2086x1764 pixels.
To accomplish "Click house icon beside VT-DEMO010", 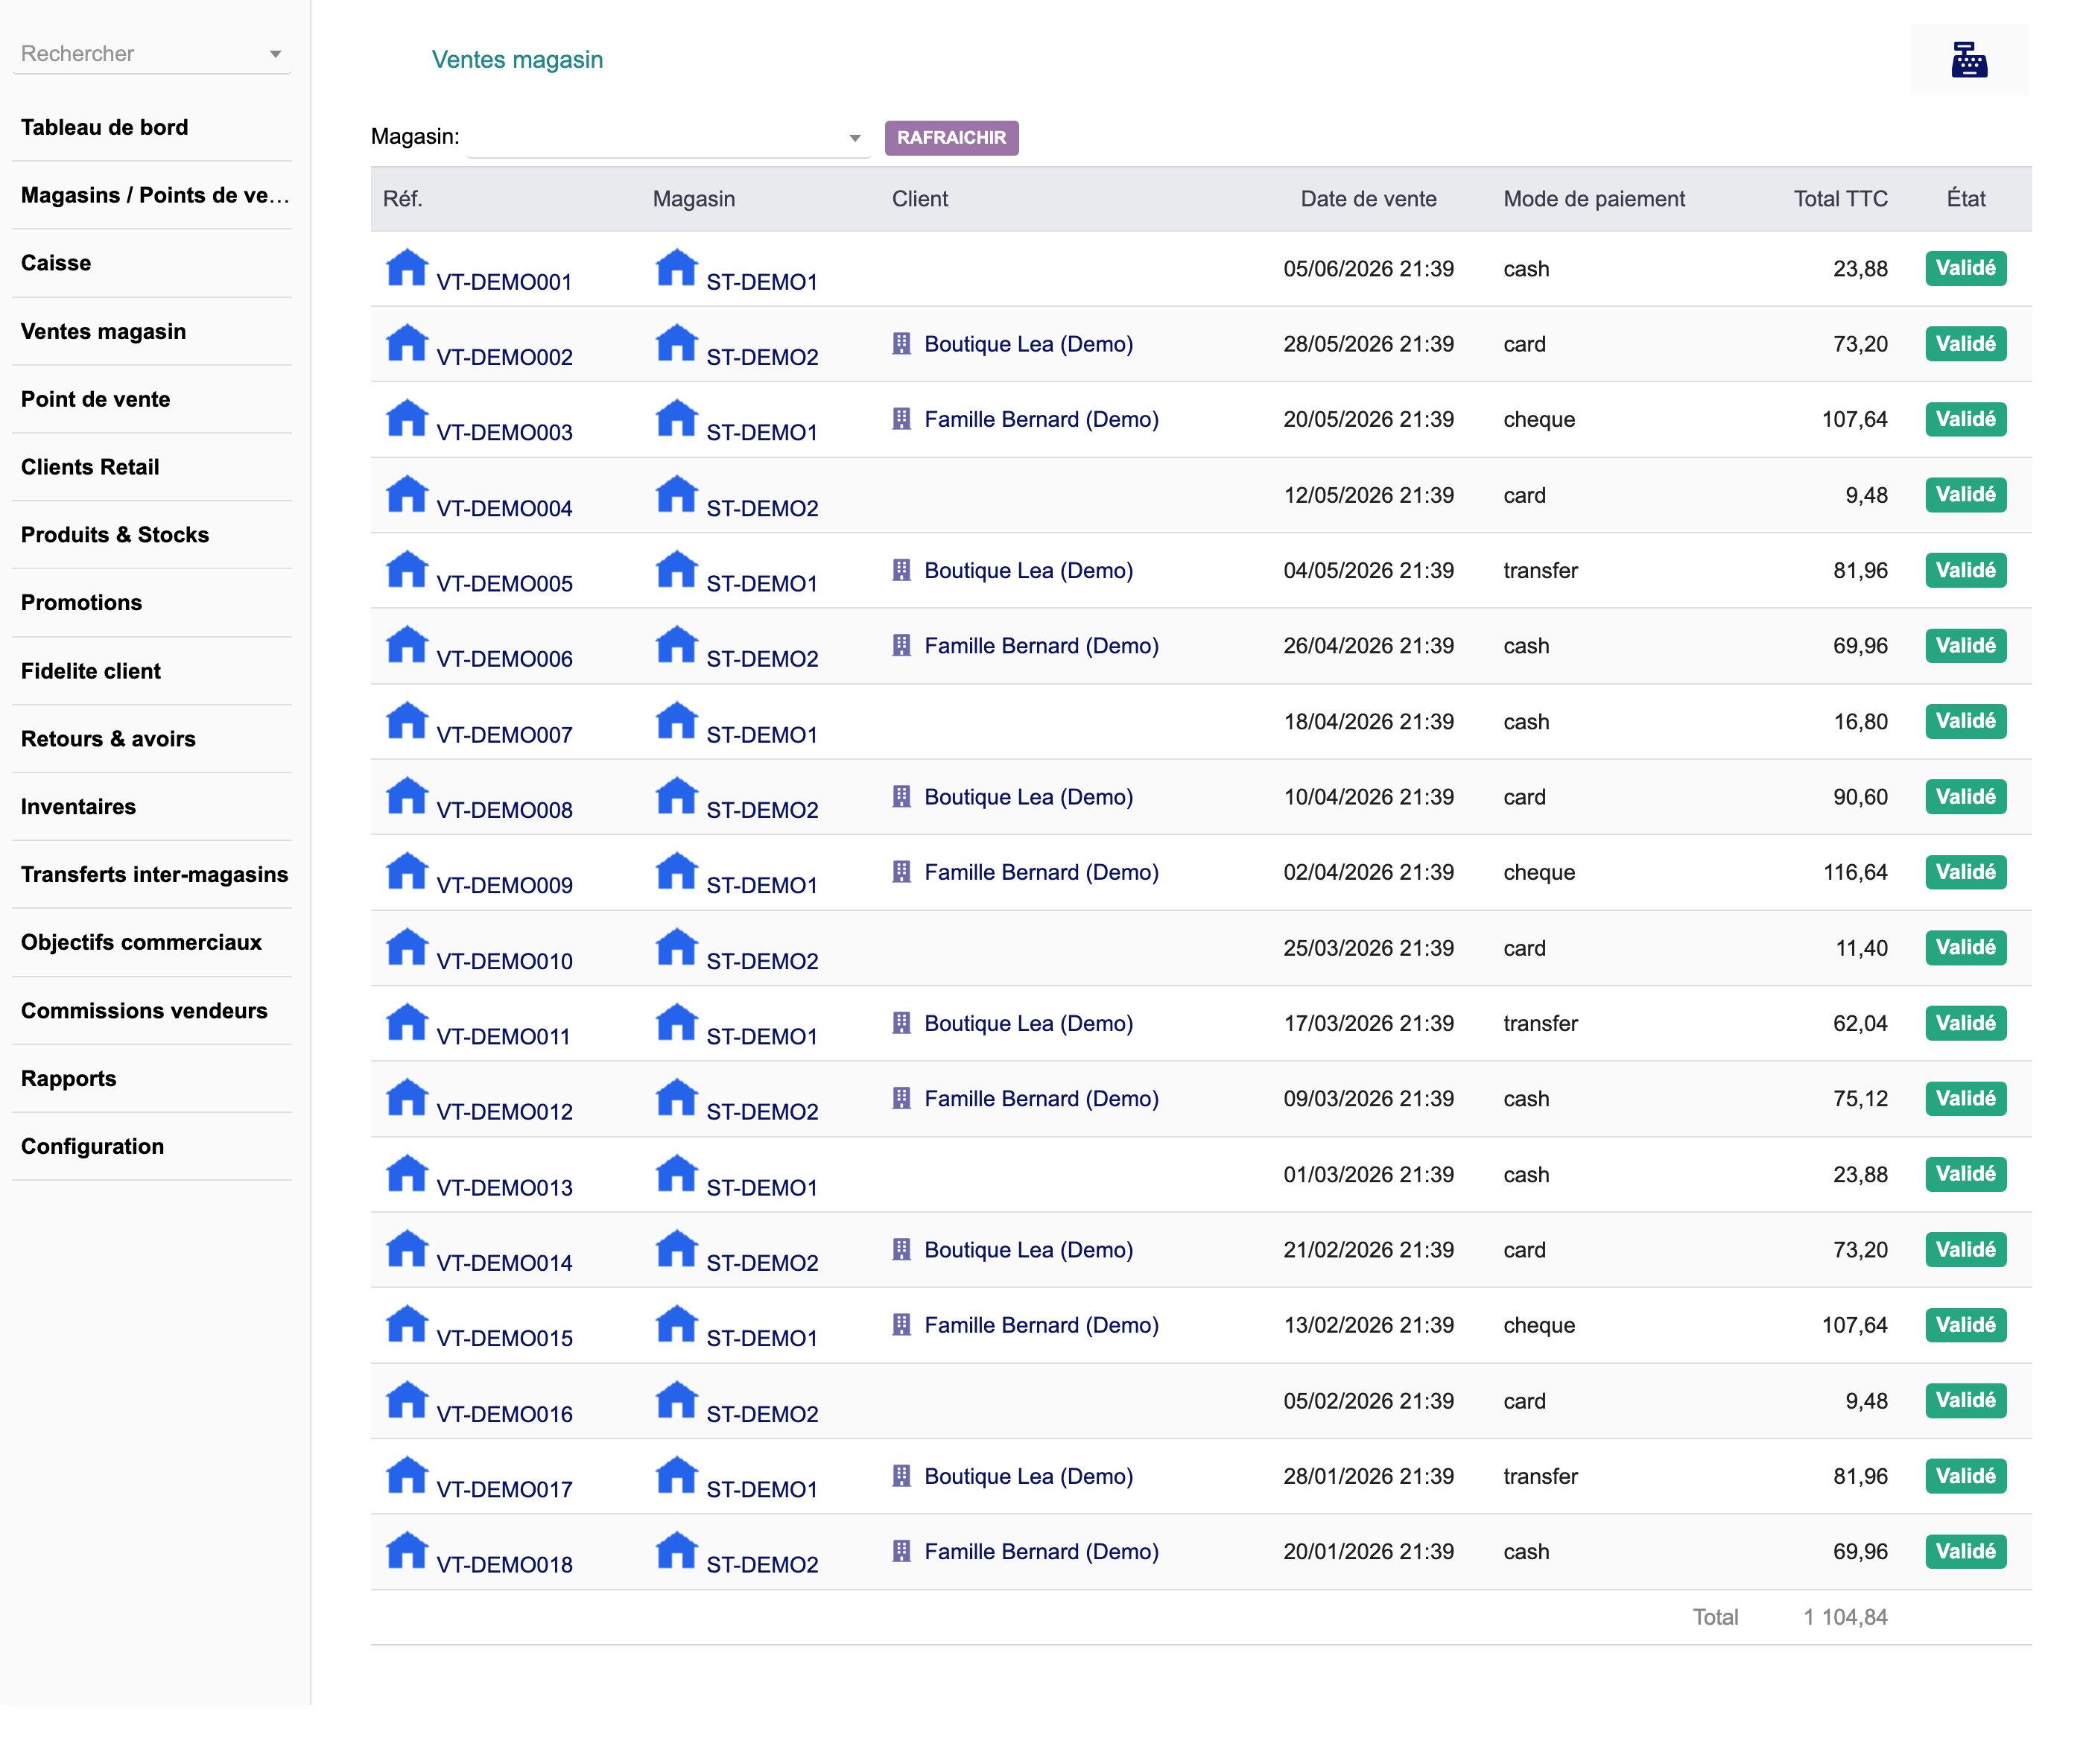I will pos(407,946).
